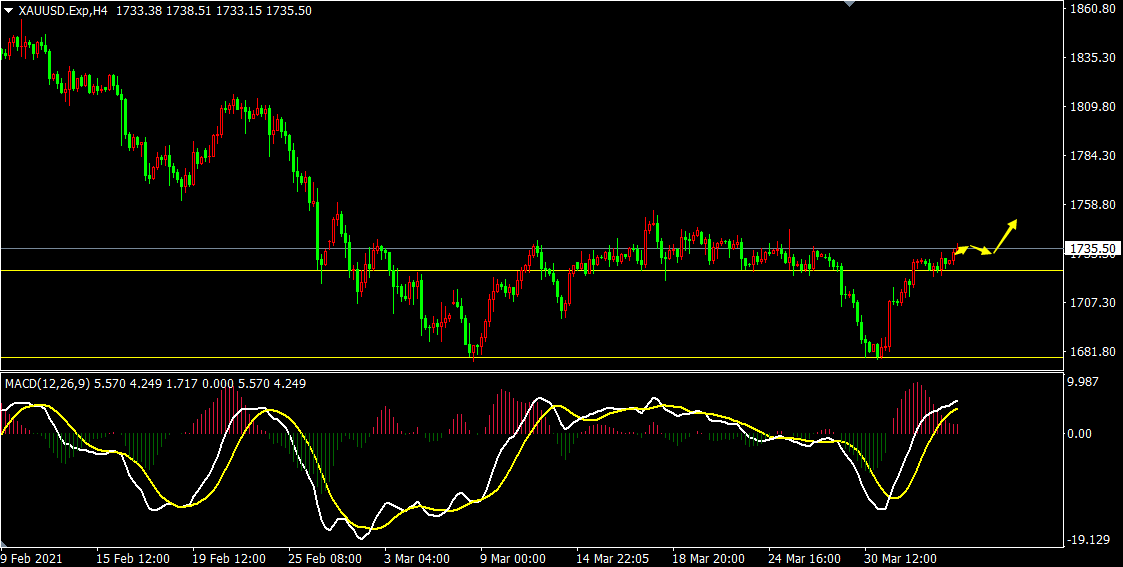This screenshot has height=567, width=1123.
Task: Click the 9 Mar 00:00 time axis label
Action: tap(513, 558)
